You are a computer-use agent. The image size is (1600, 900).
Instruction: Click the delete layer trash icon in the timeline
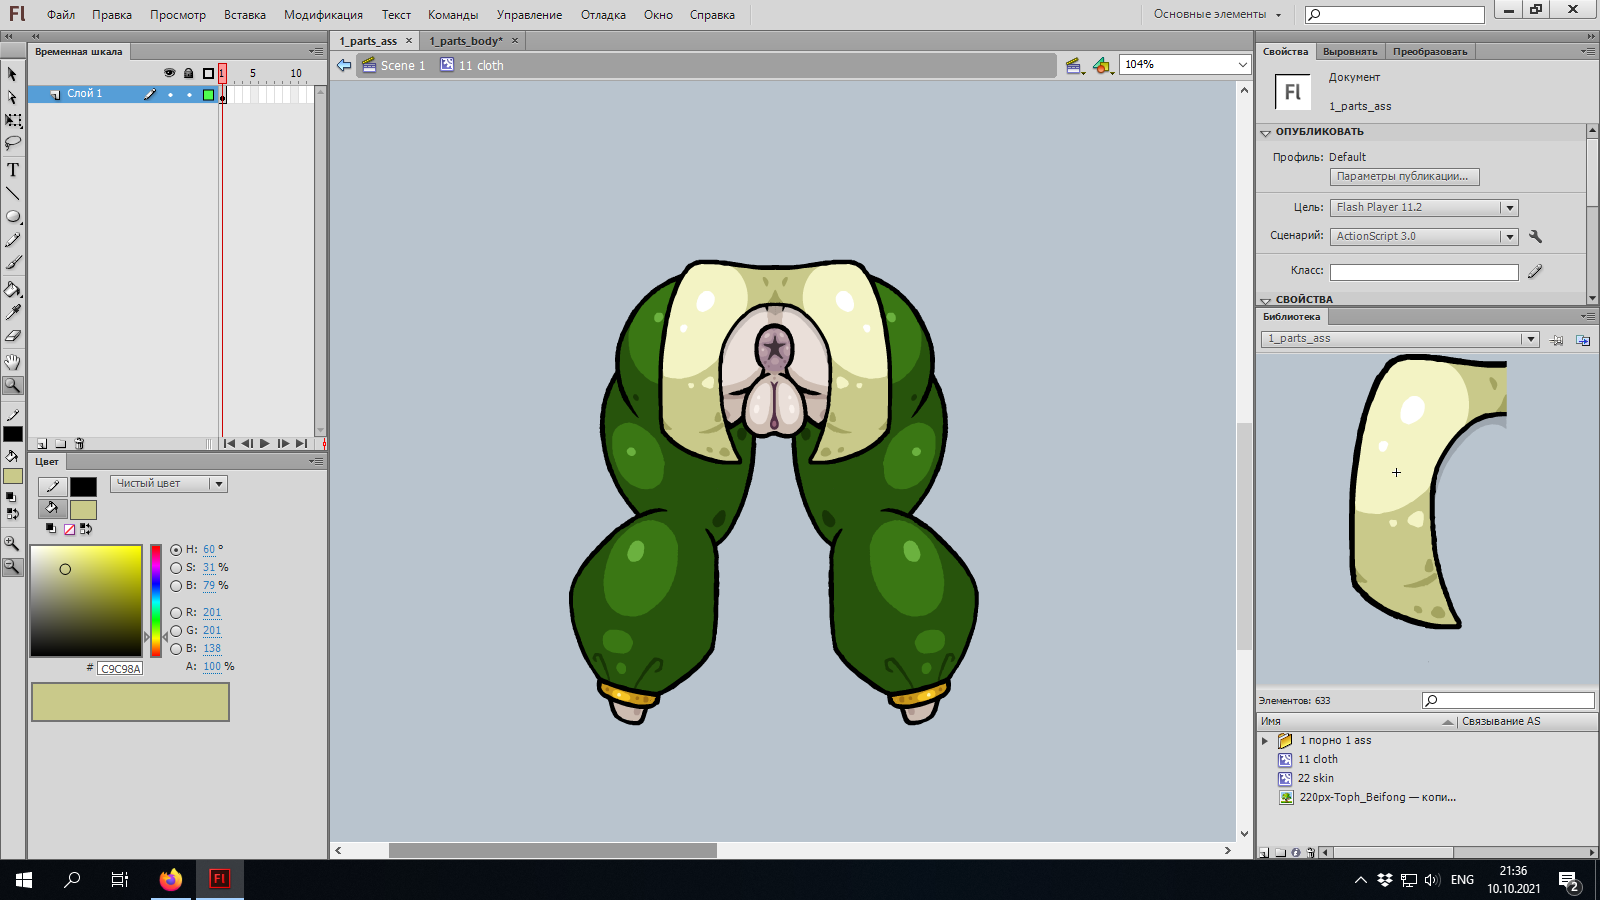[80, 444]
